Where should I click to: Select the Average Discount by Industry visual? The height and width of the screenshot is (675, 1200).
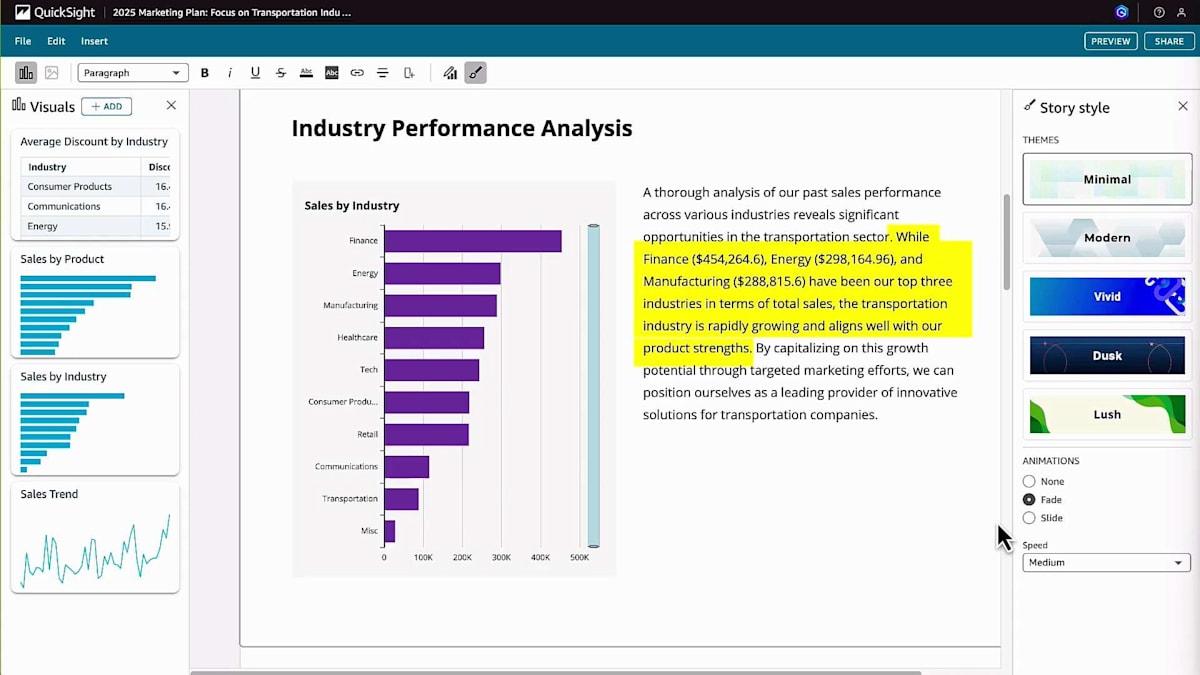pos(95,184)
